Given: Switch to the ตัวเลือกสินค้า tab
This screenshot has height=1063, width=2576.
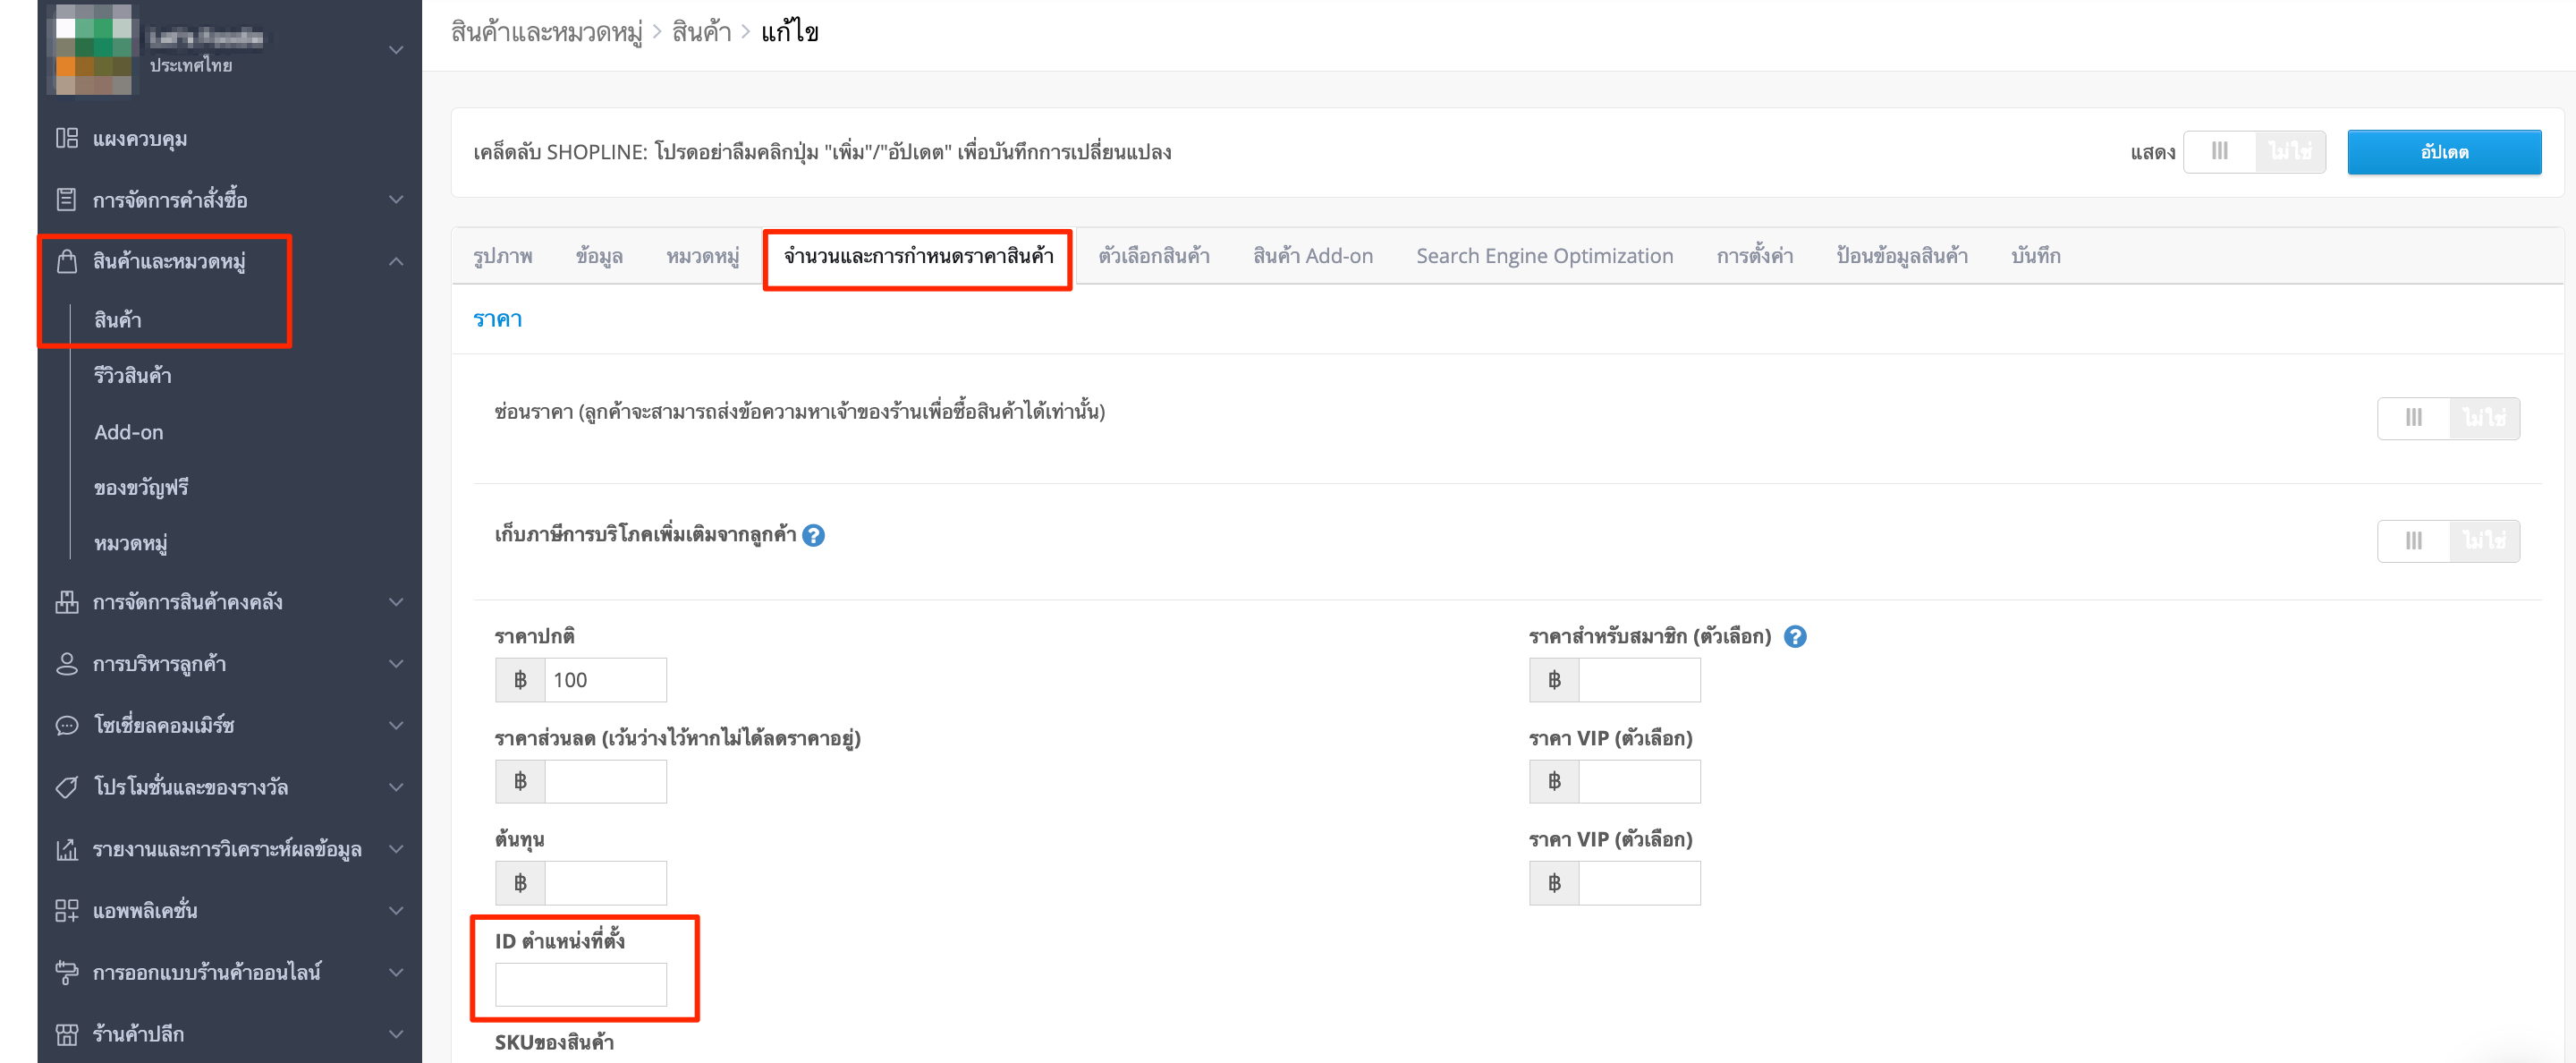Looking at the screenshot, I should [x=1154, y=256].
